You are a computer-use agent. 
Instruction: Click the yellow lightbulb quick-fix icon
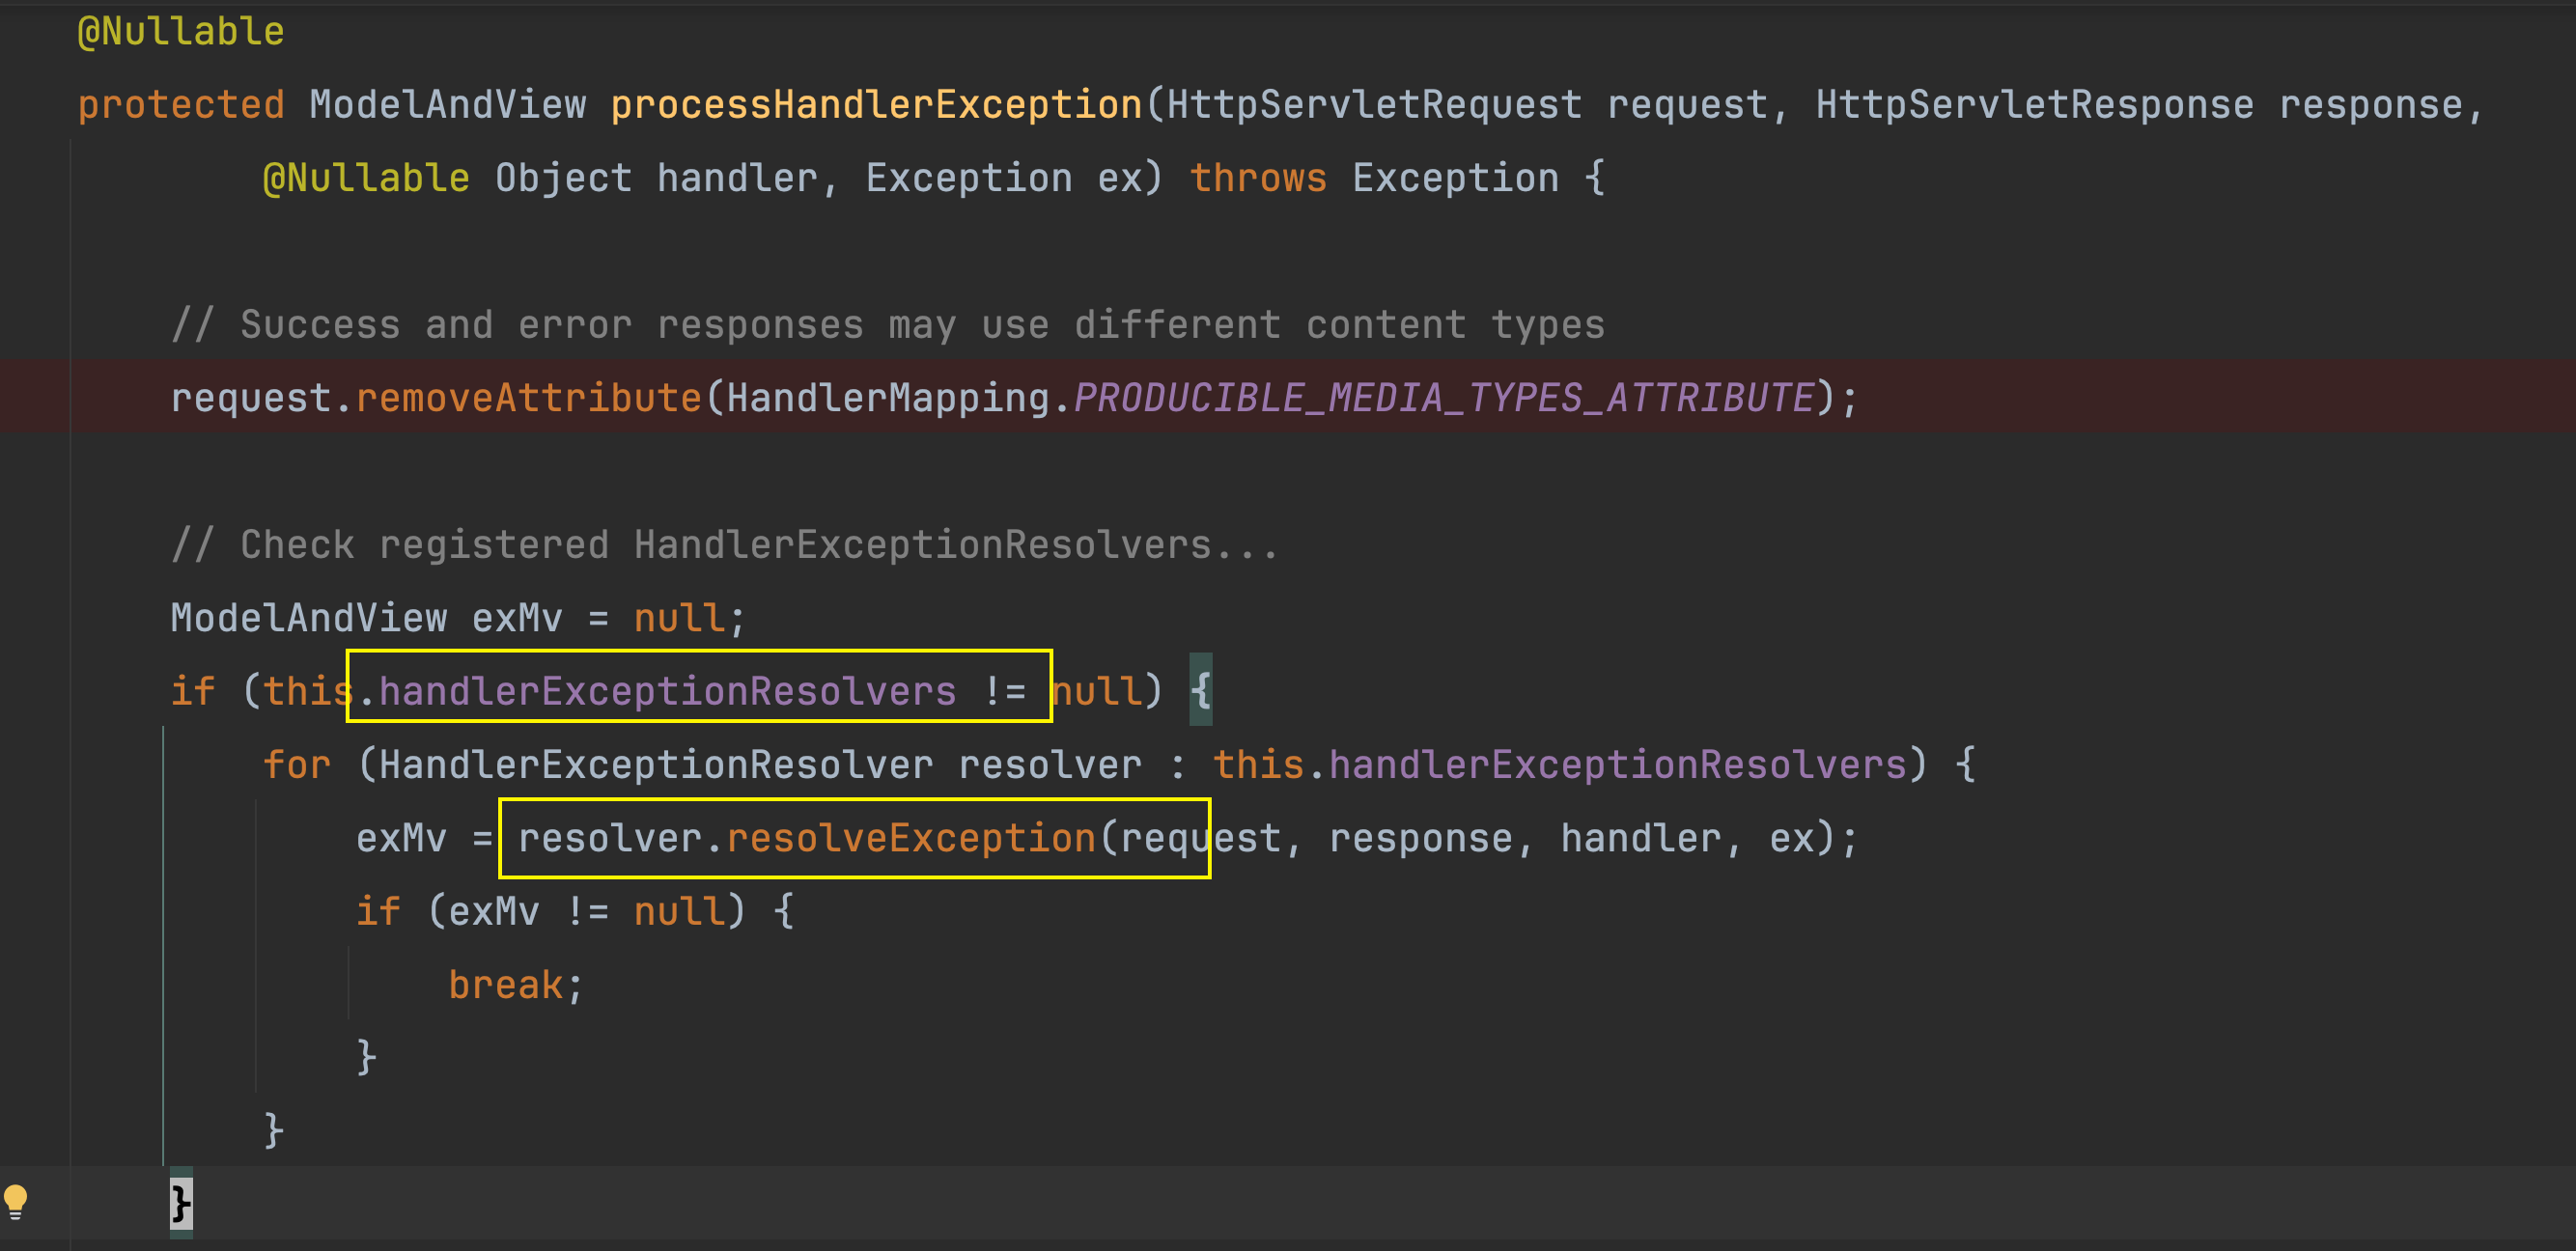point(16,1200)
